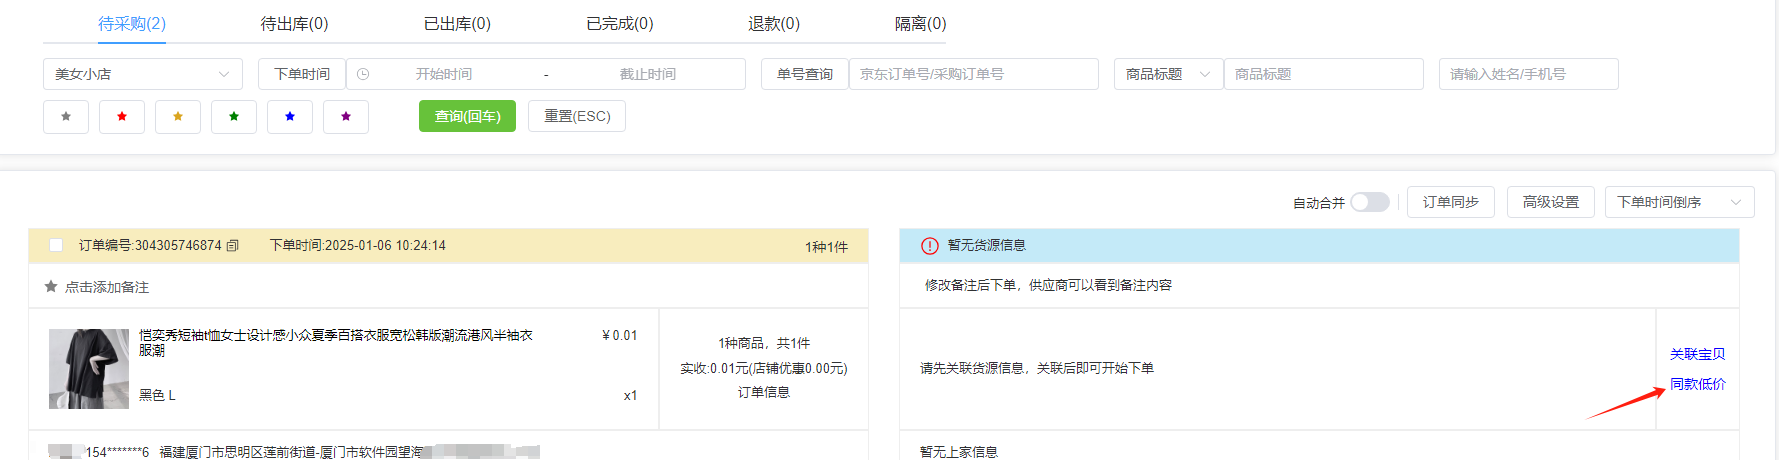Select the yellow star filter
The image size is (1779, 460).
[x=178, y=117]
